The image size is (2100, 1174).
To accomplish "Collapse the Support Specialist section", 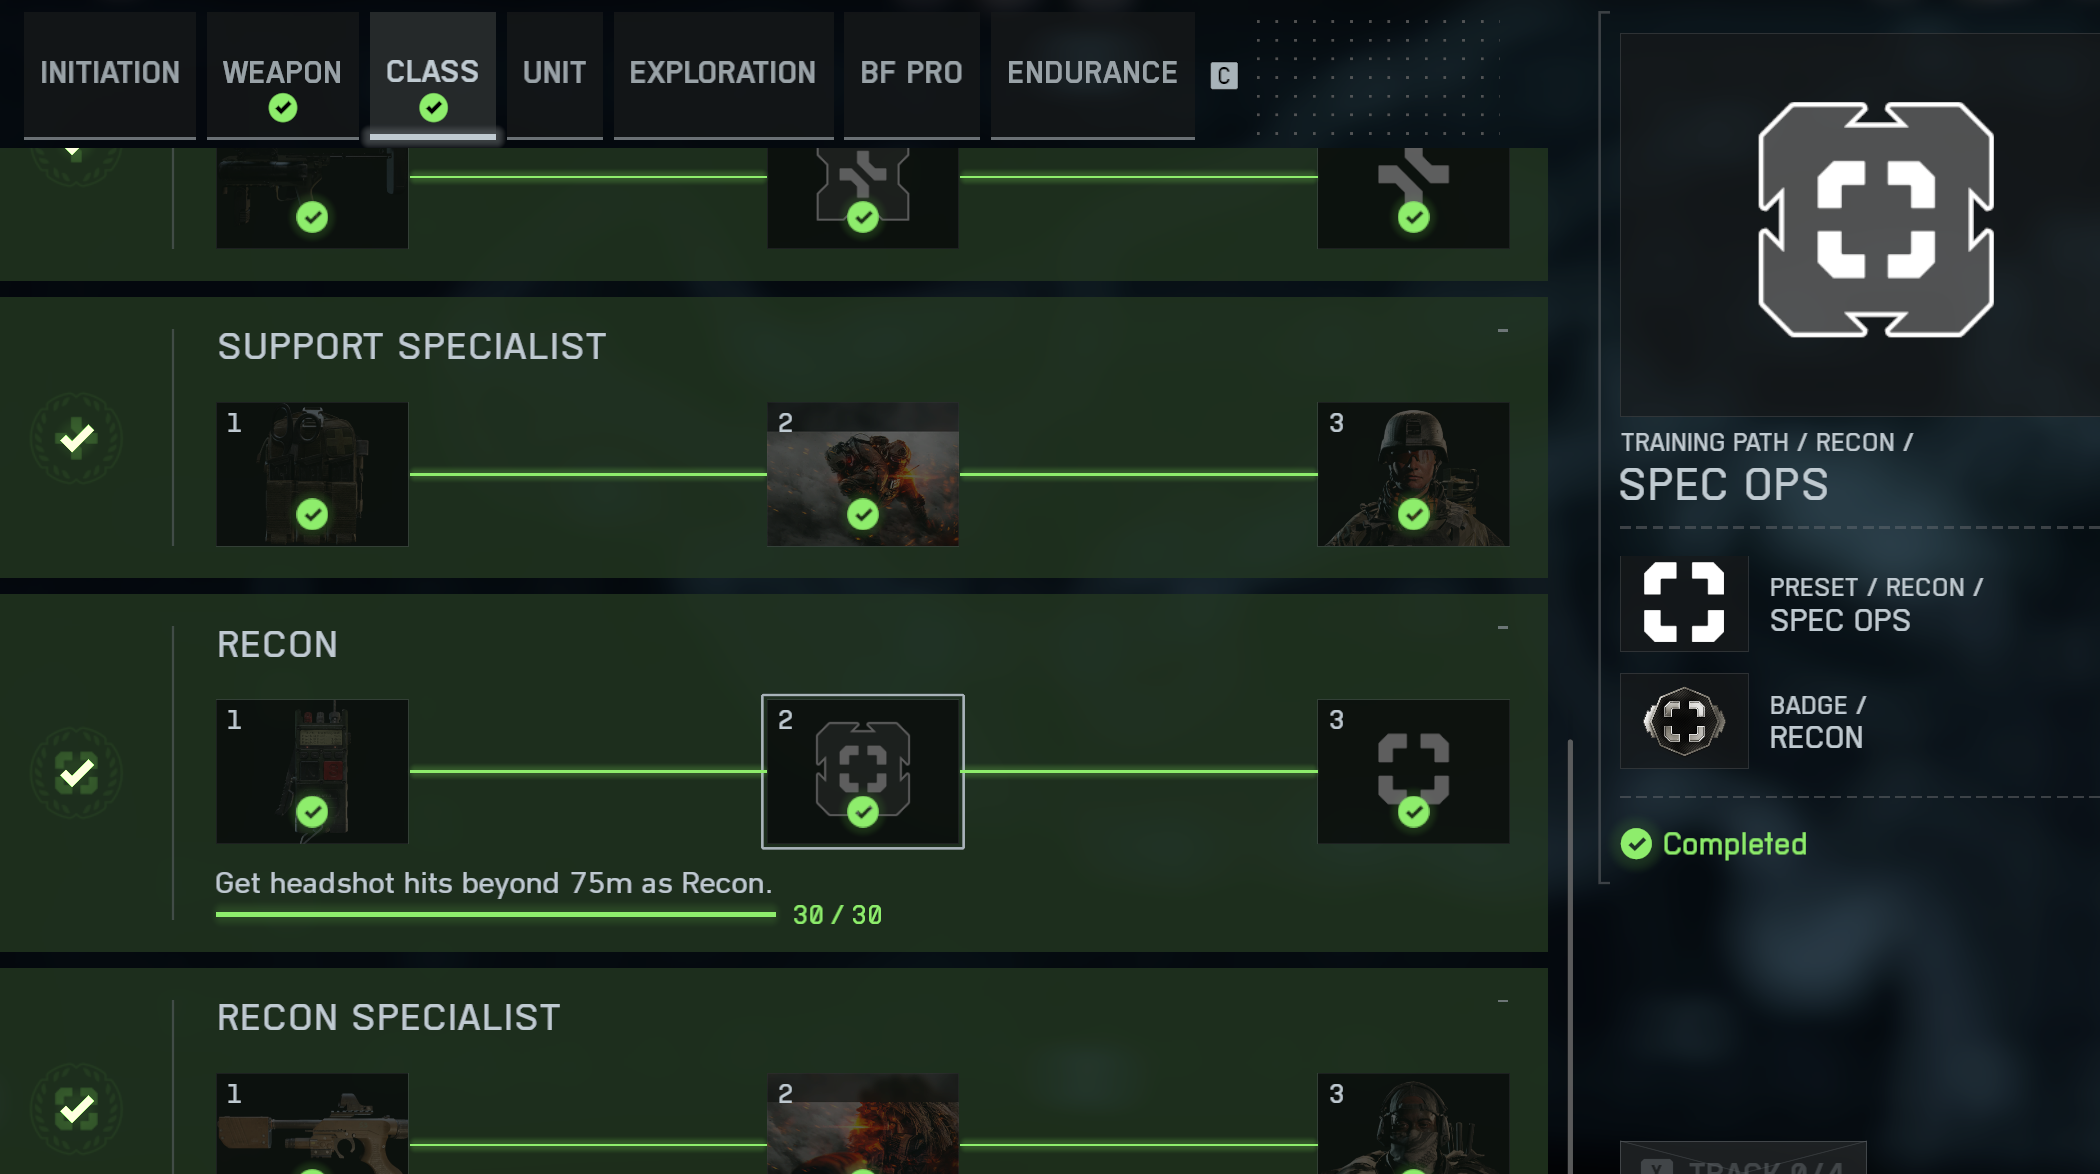I will (1502, 330).
